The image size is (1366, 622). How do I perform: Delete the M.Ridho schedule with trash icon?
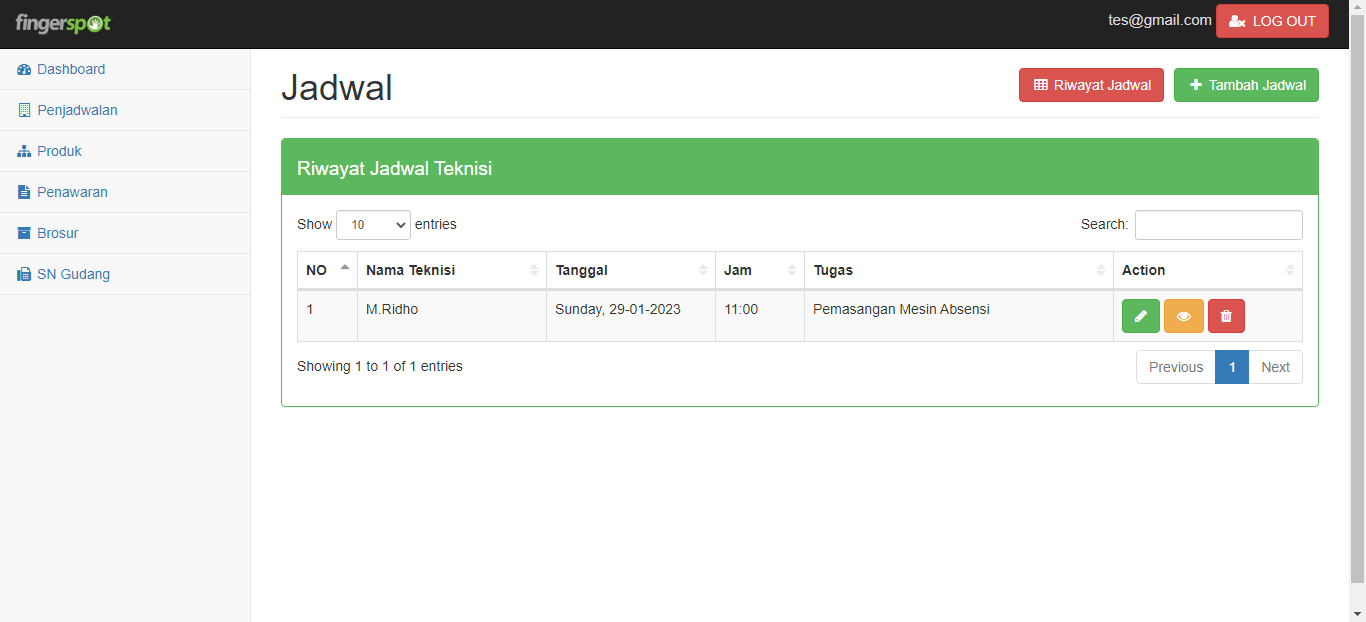point(1226,316)
